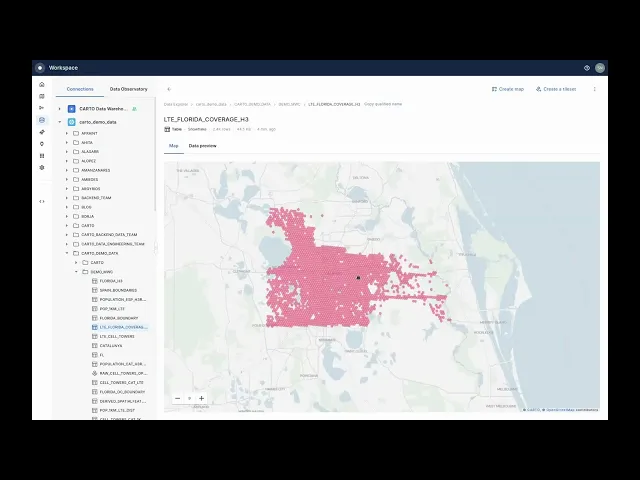Open the FL table entry

click(102, 355)
